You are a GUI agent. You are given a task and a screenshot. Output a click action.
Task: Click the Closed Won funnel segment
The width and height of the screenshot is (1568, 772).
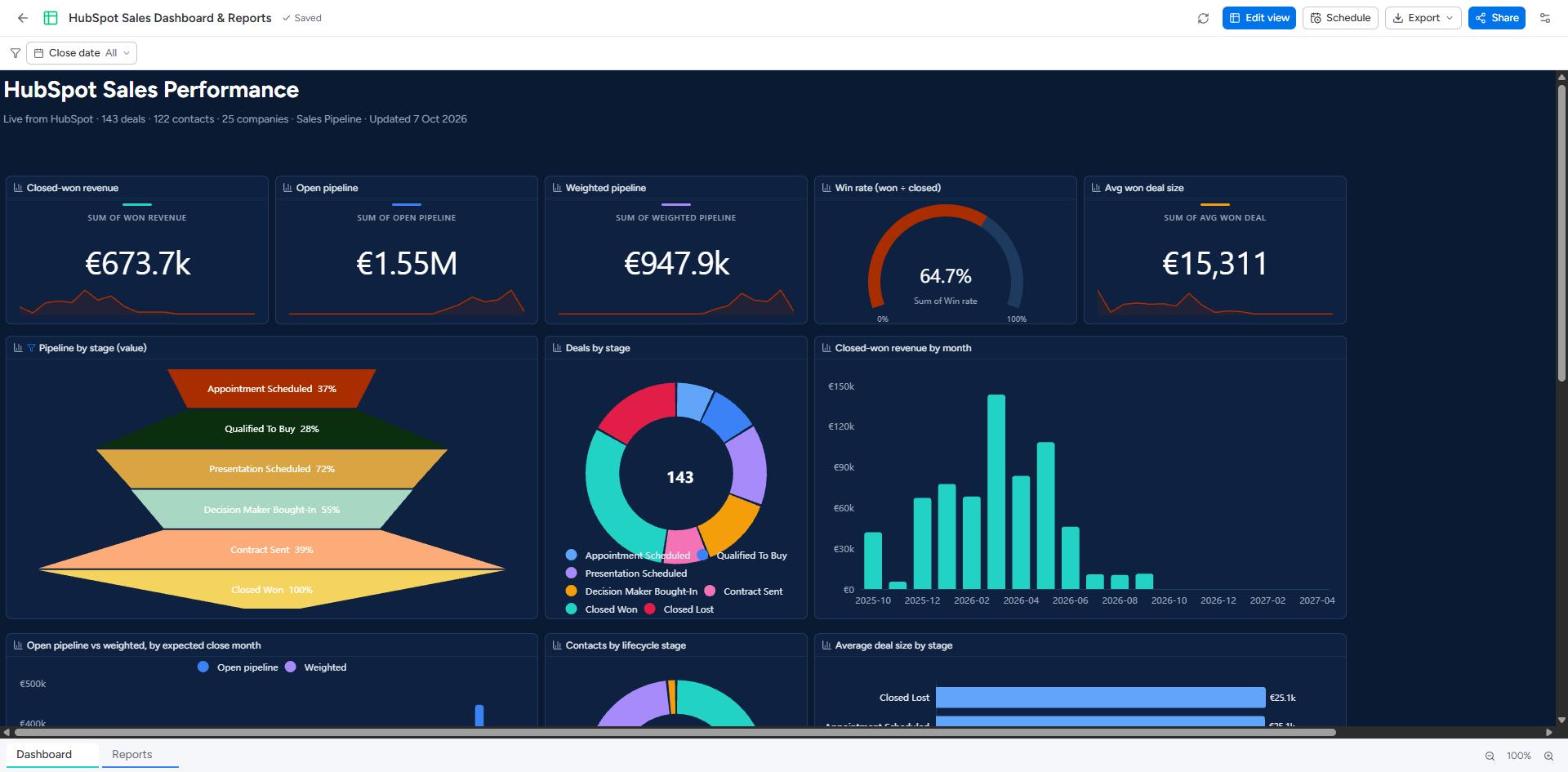tap(271, 590)
